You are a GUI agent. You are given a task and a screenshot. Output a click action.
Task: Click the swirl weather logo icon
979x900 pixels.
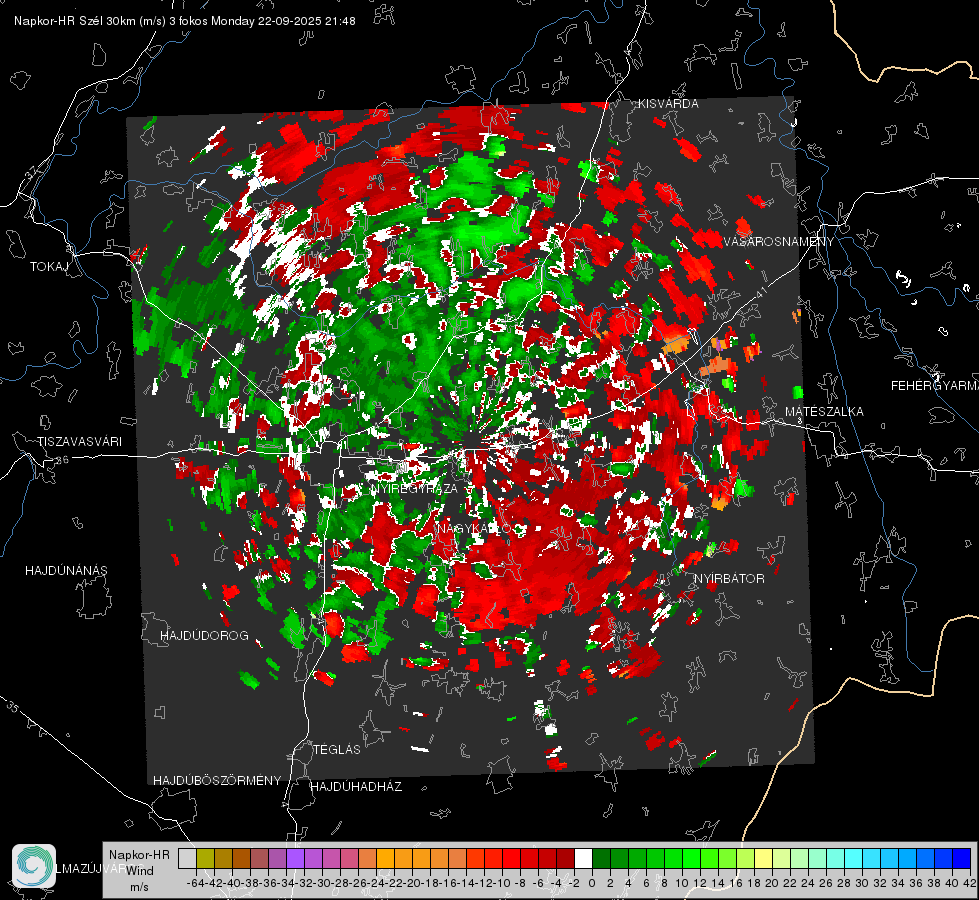coord(34,866)
